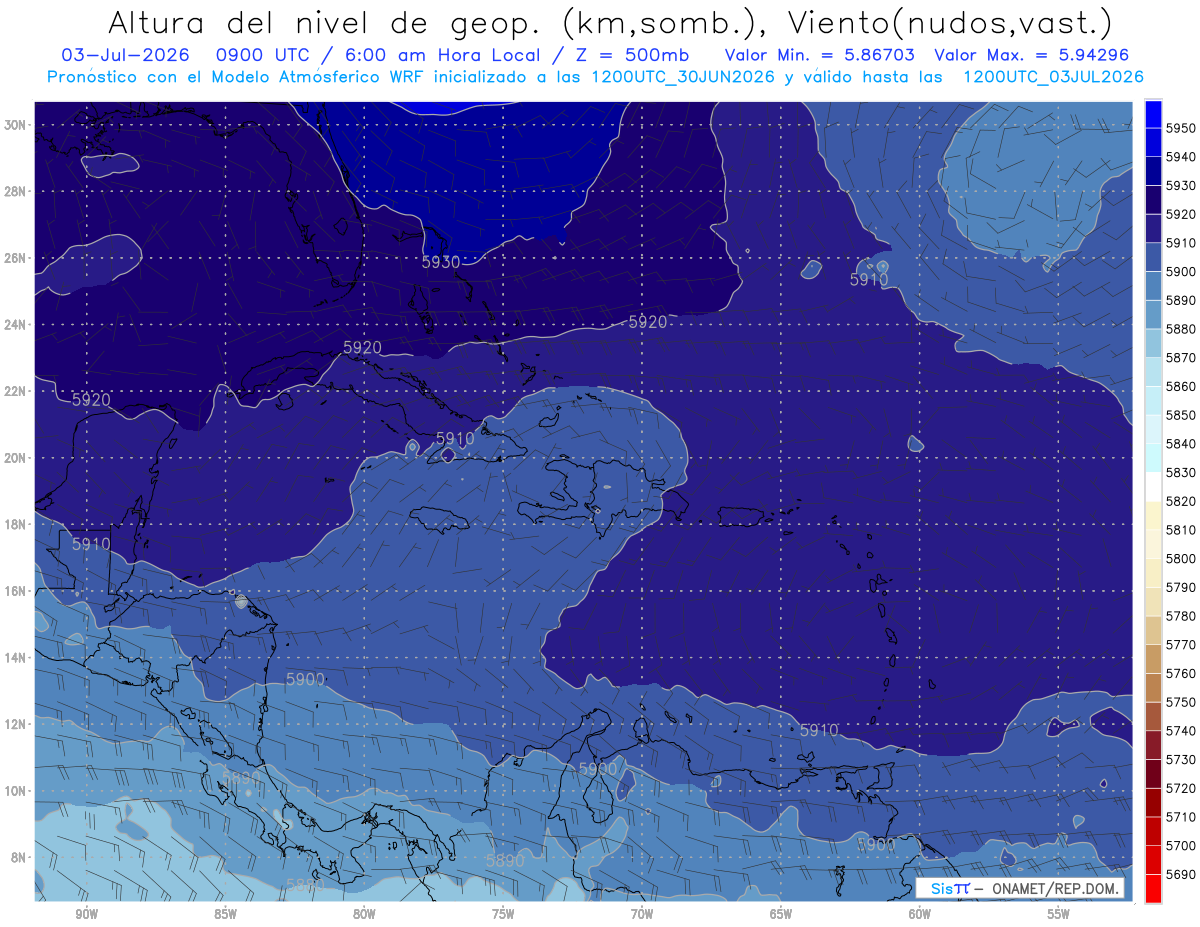Click the '5950' color scale label
The image size is (1200, 927).
click(x=1181, y=128)
